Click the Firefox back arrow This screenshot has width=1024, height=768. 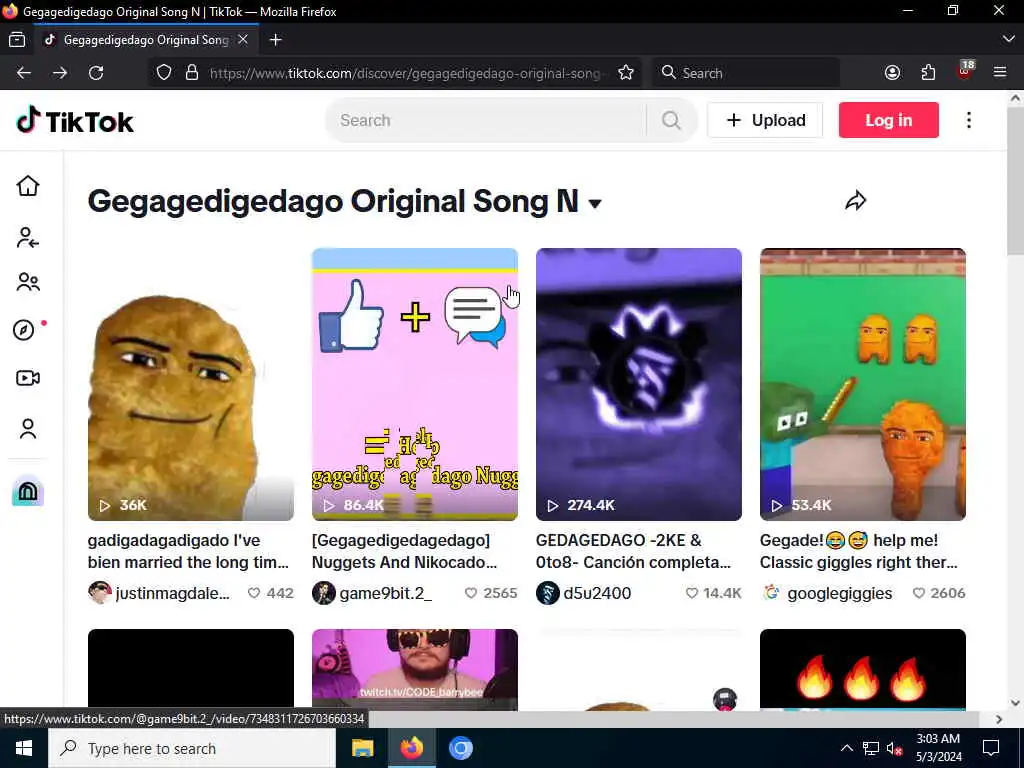pyautogui.click(x=24, y=72)
